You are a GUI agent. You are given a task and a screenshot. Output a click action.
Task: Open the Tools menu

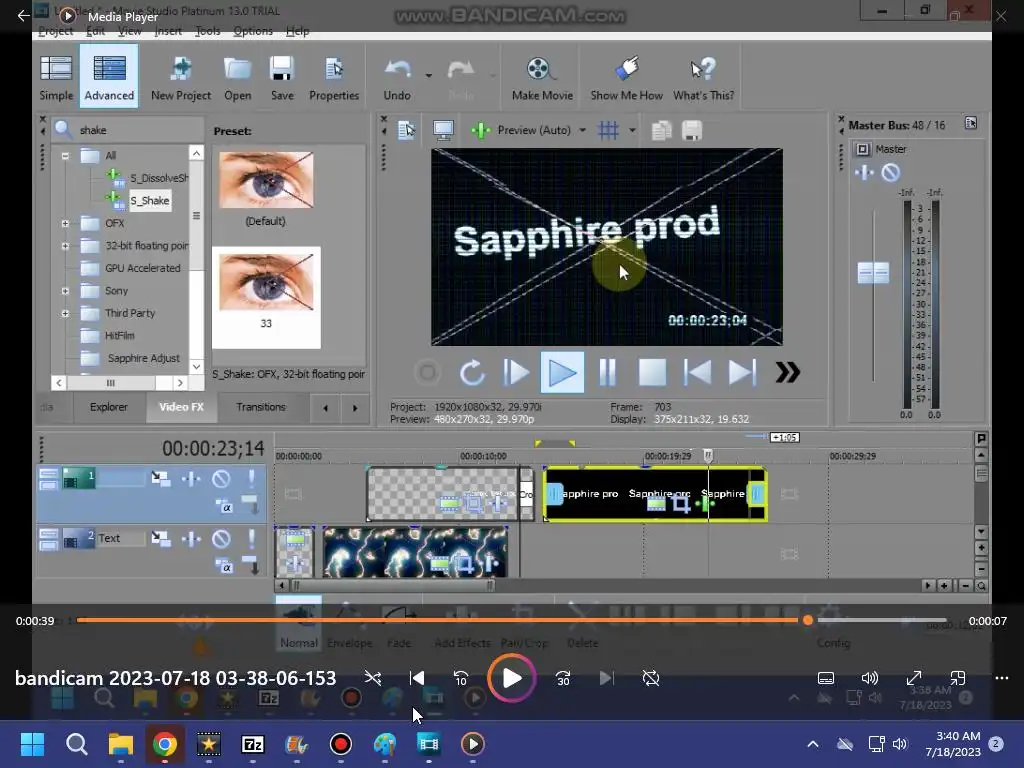(208, 31)
